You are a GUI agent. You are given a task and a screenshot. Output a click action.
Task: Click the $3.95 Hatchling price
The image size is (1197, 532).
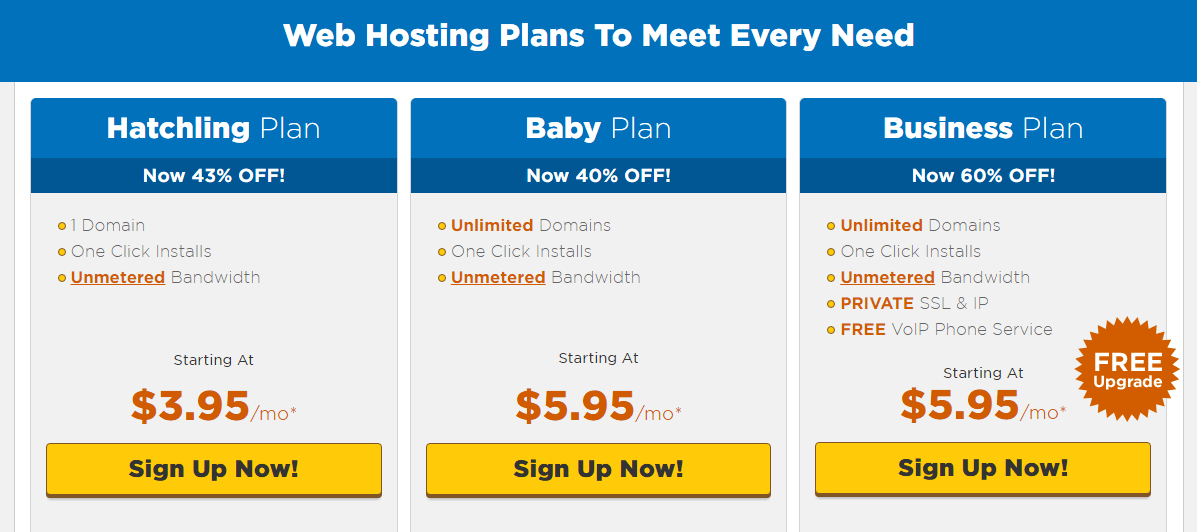(x=190, y=406)
